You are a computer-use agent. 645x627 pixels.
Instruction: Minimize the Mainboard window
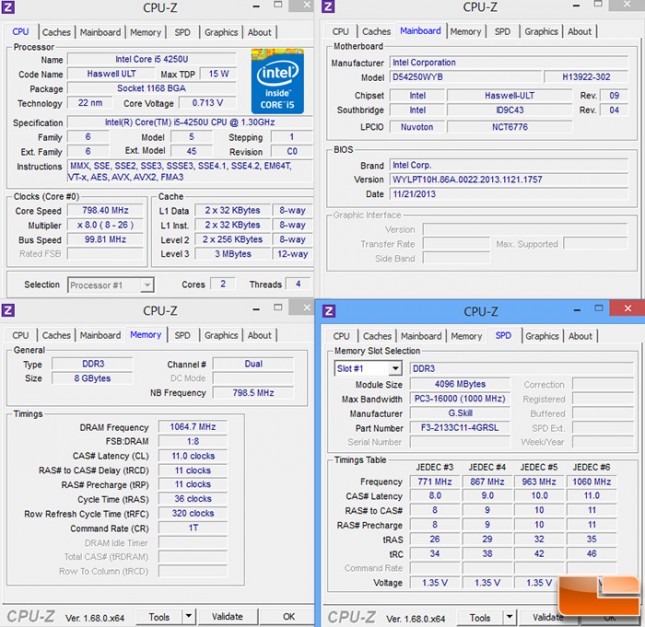(x=576, y=6)
